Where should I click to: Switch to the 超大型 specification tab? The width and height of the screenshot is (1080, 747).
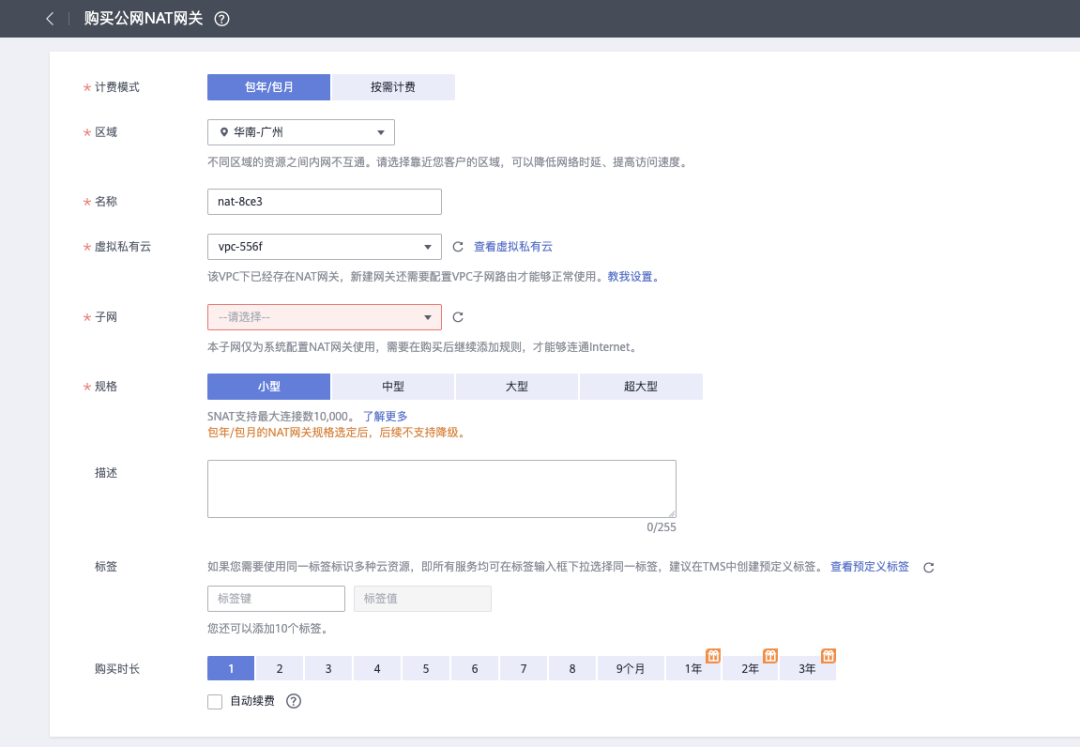pyautogui.click(x=642, y=386)
